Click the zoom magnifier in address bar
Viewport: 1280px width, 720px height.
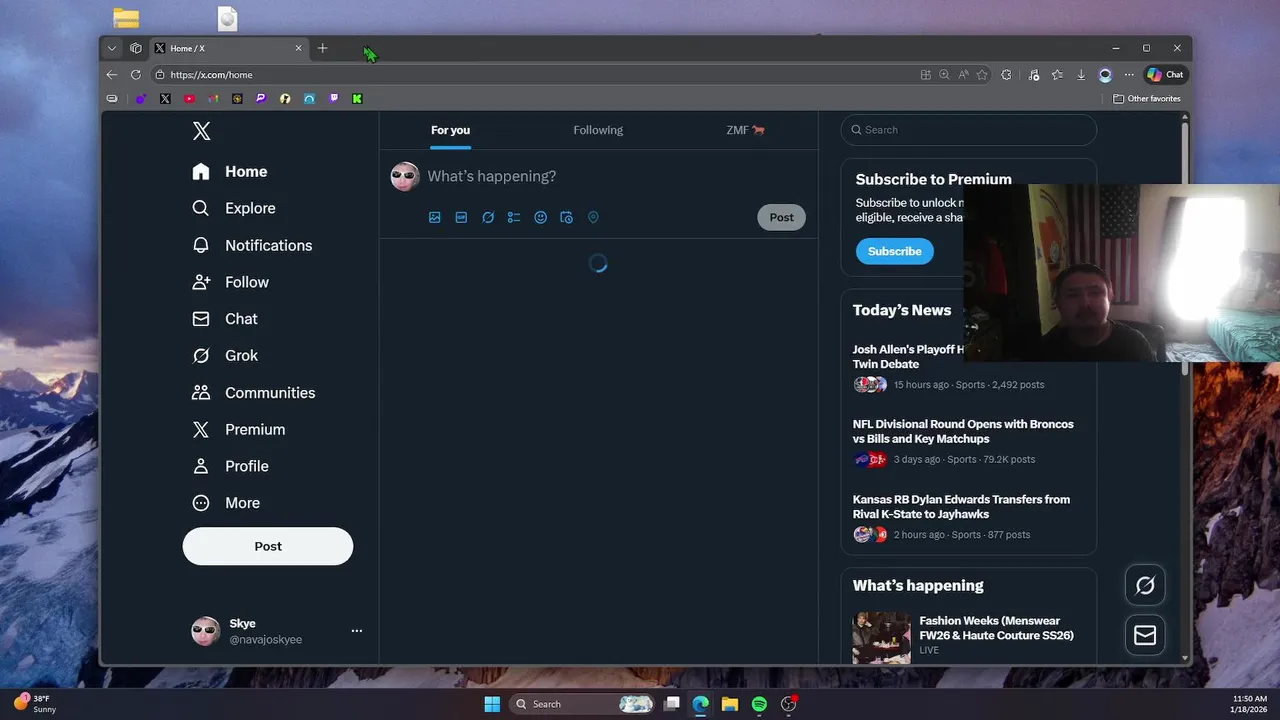[x=944, y=75]
